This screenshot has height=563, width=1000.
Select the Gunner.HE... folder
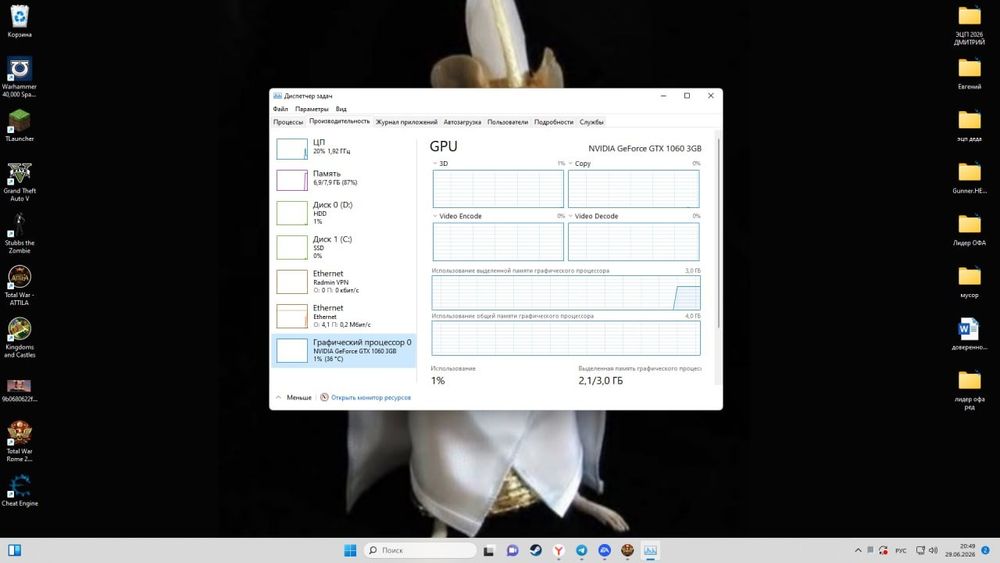969,179
